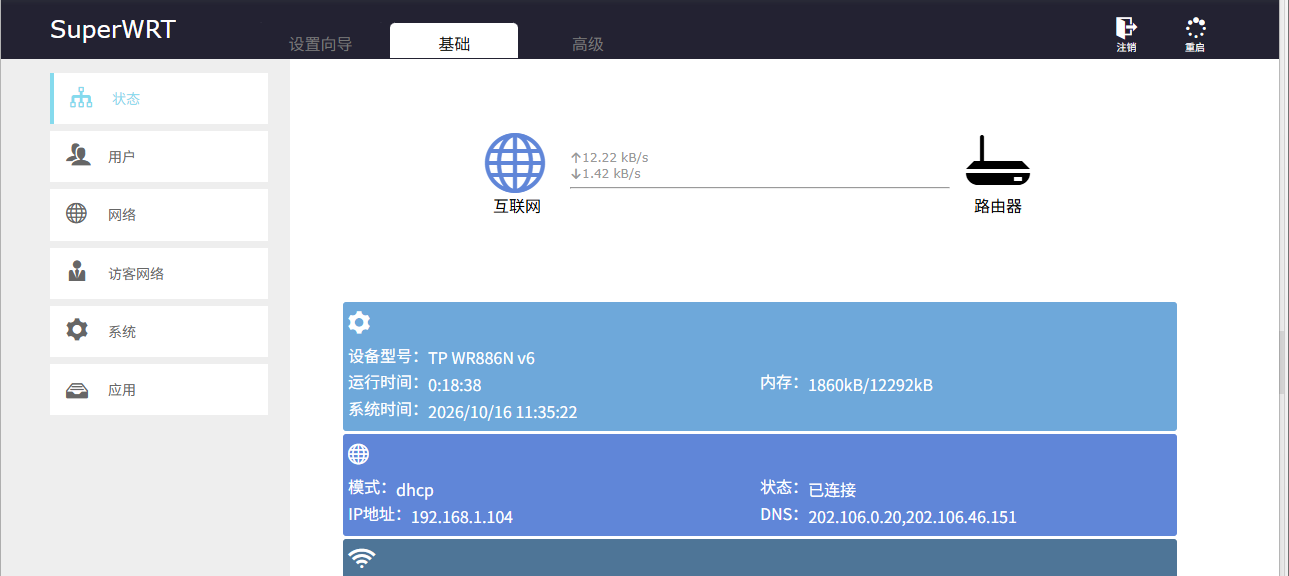The height and width of the screenshot is (576, 1289).
Task: Click the connection status 已连接
Action: pyautogui.click(x=832, y=490)
